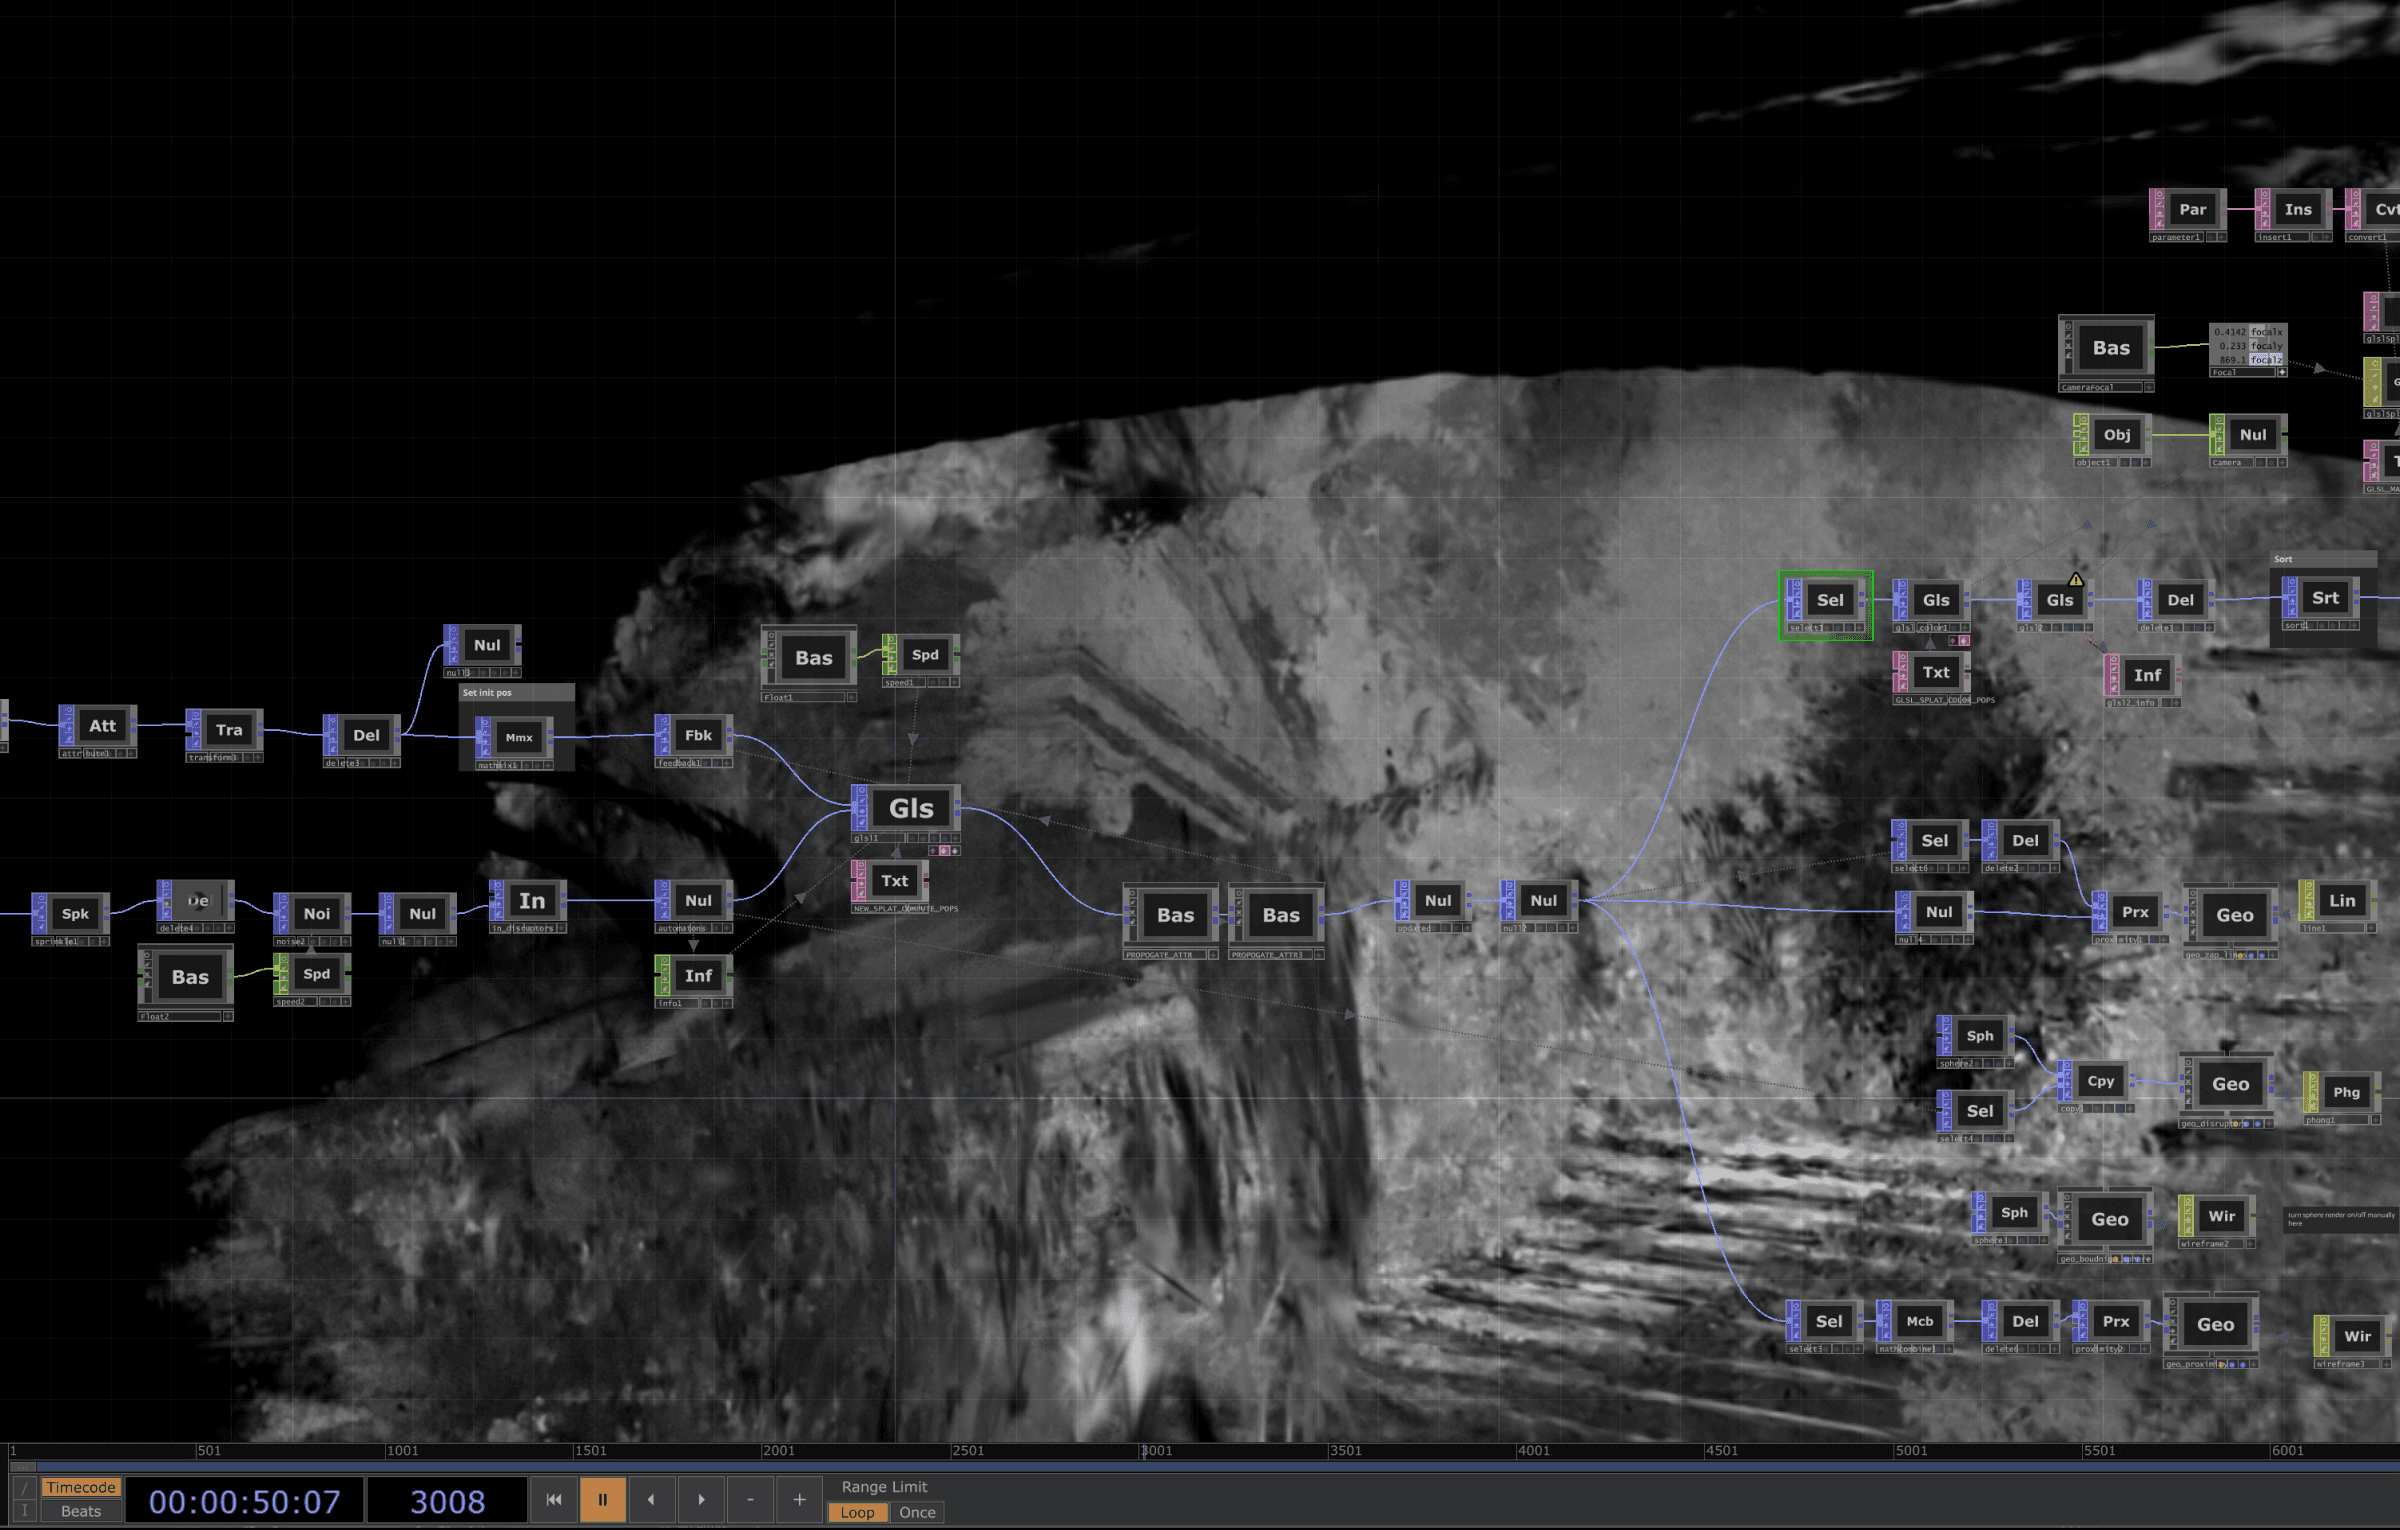Screen dimensions: 2400x1530
Task: Pause the timeline playback
Action: click(x=602, y=1499)
